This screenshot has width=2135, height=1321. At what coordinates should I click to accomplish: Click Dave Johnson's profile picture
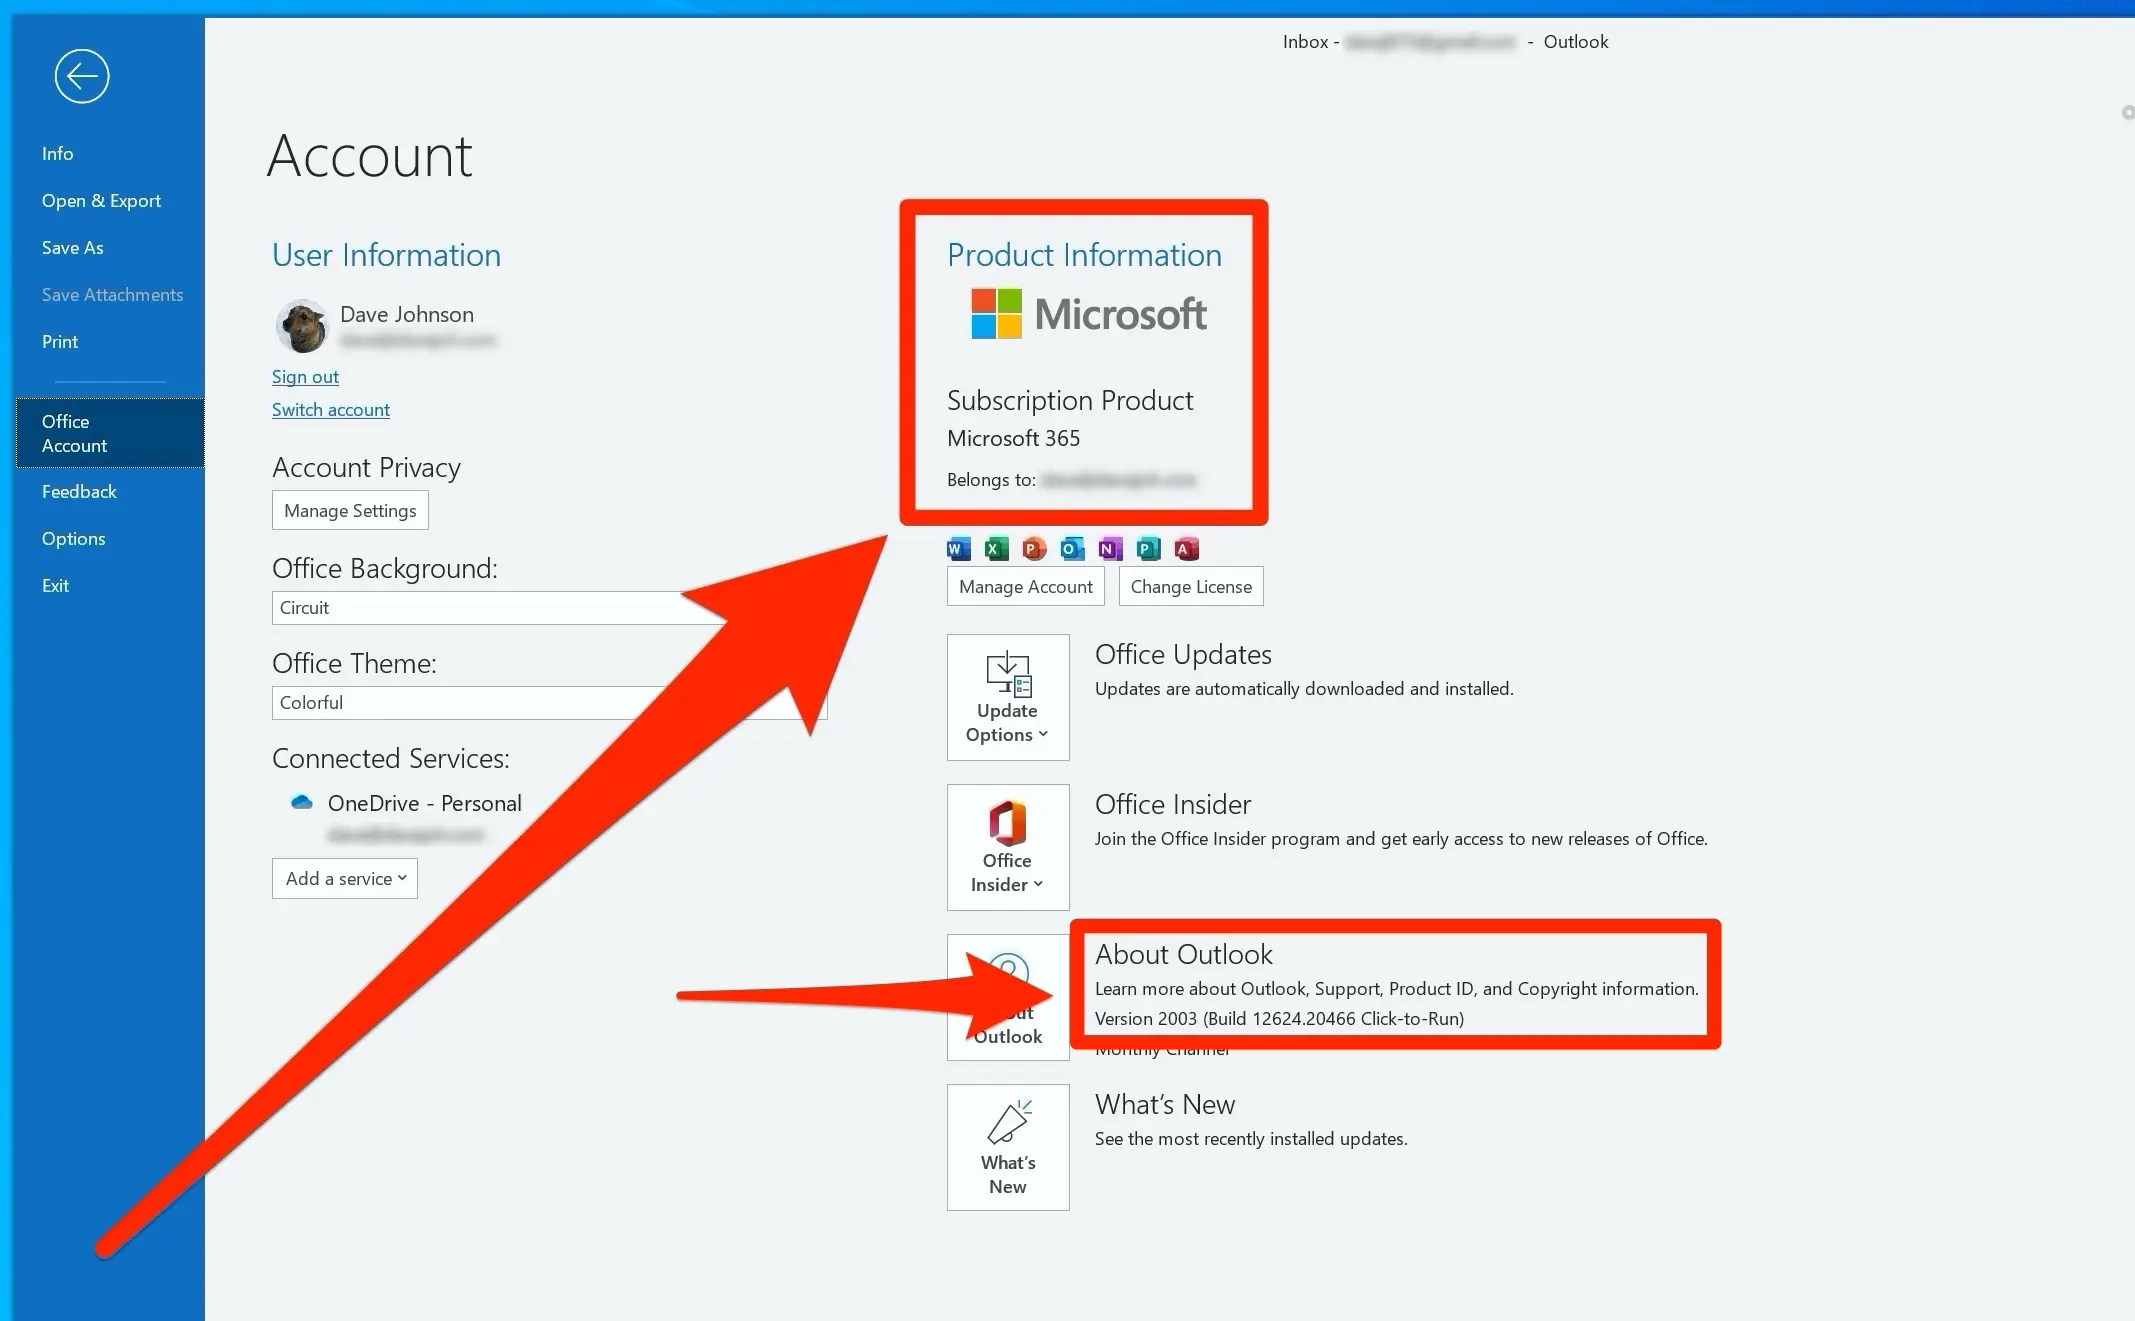point(301,326)
